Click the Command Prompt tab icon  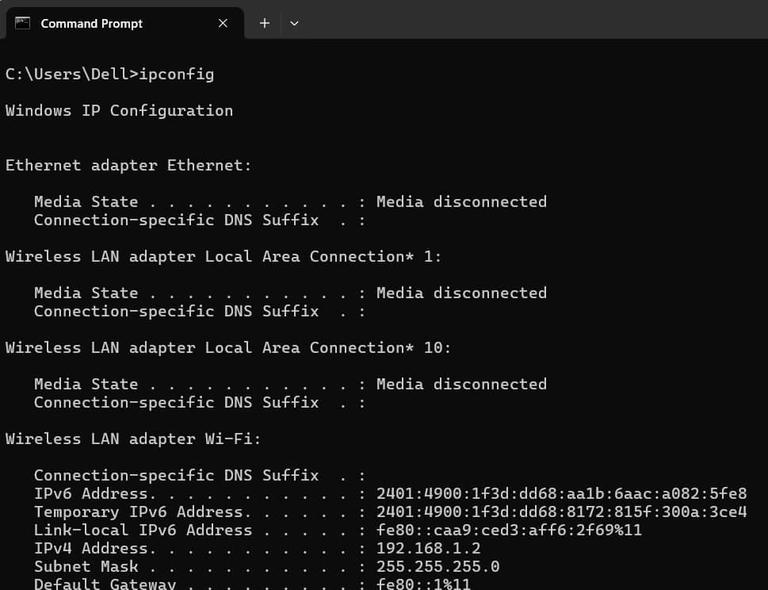[x=22, y=23]
